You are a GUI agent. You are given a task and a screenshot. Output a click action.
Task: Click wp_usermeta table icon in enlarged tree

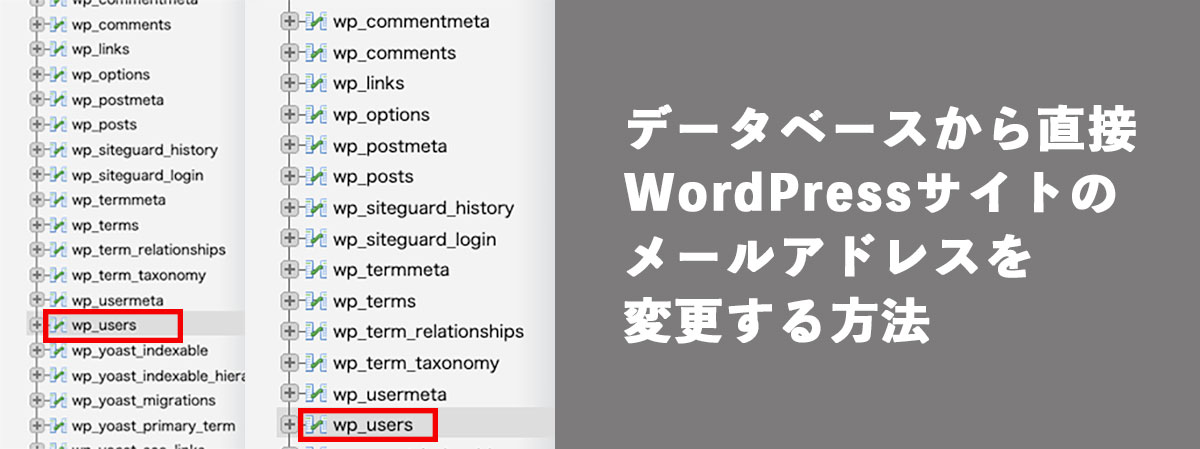coord(316,393)
